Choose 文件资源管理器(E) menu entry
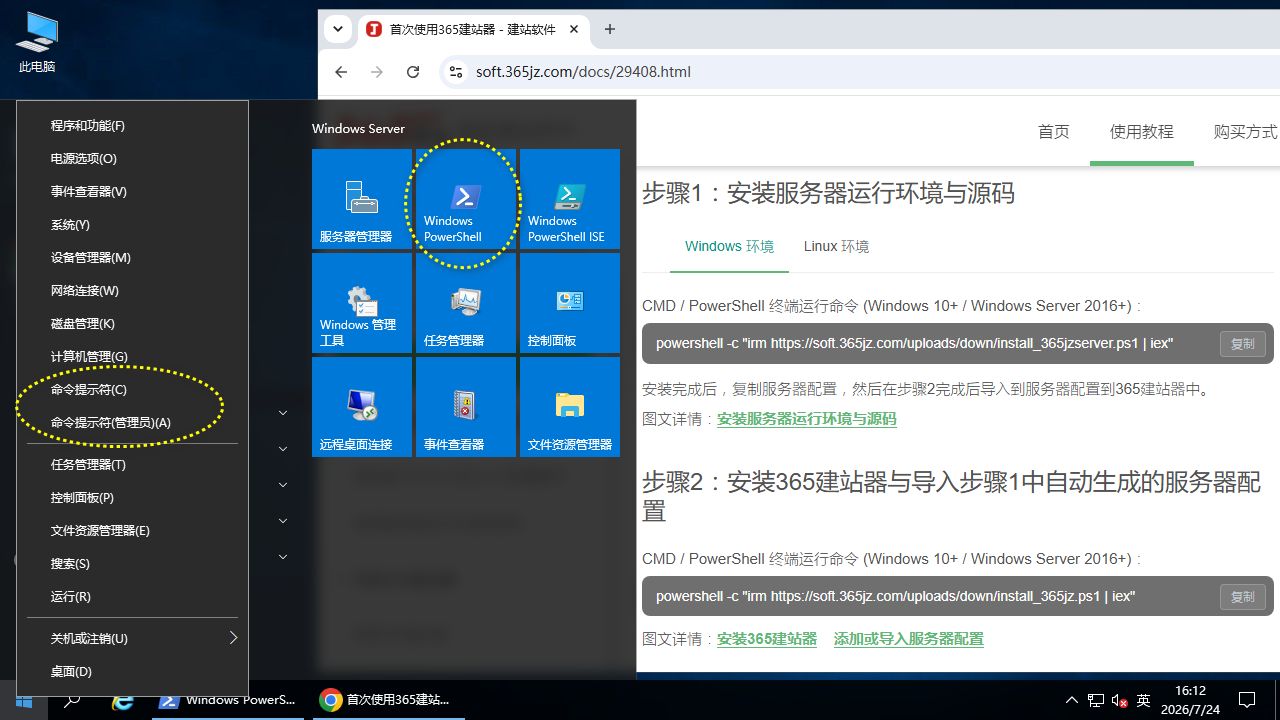The width and height of the screenshot is (1280, 720). [132, 530]
